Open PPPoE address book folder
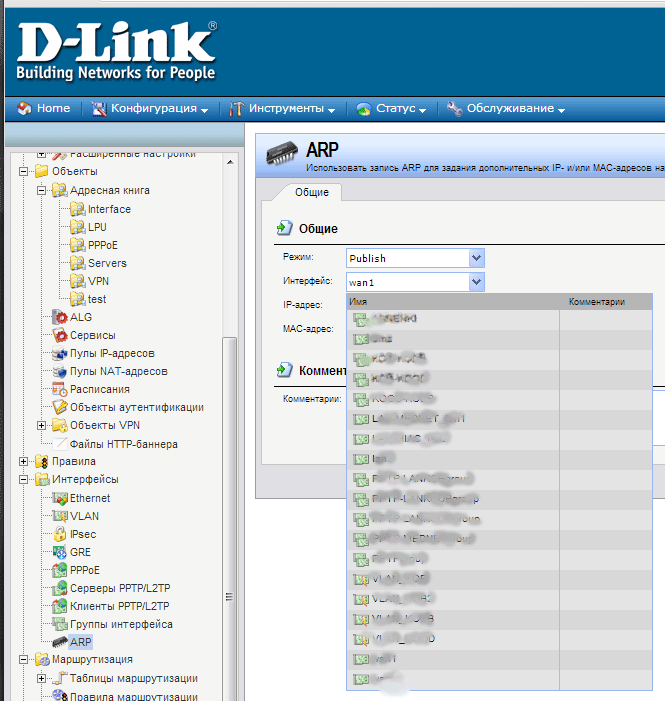This screenshot has height=701, width=665. click(x=103, y=245)
